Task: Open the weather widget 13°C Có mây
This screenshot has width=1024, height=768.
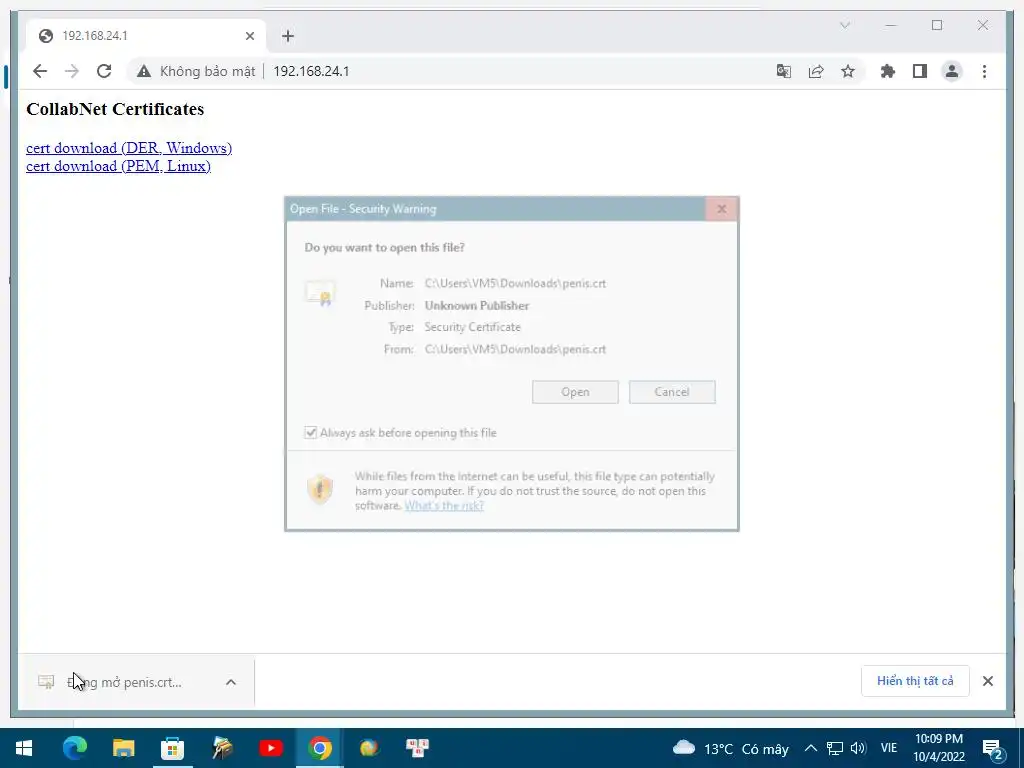Action: click(730, 748)
